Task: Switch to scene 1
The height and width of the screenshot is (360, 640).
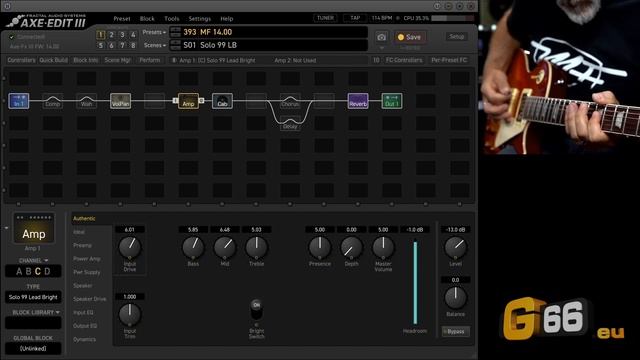Action: (x=101, y=35)
